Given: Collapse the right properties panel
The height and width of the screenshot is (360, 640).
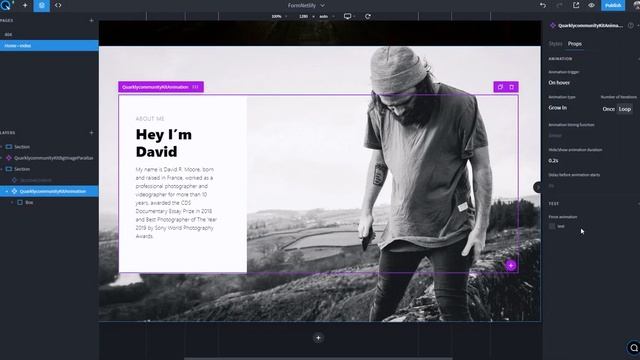Looking at the screenshot, I should click(x=538, y=187).
